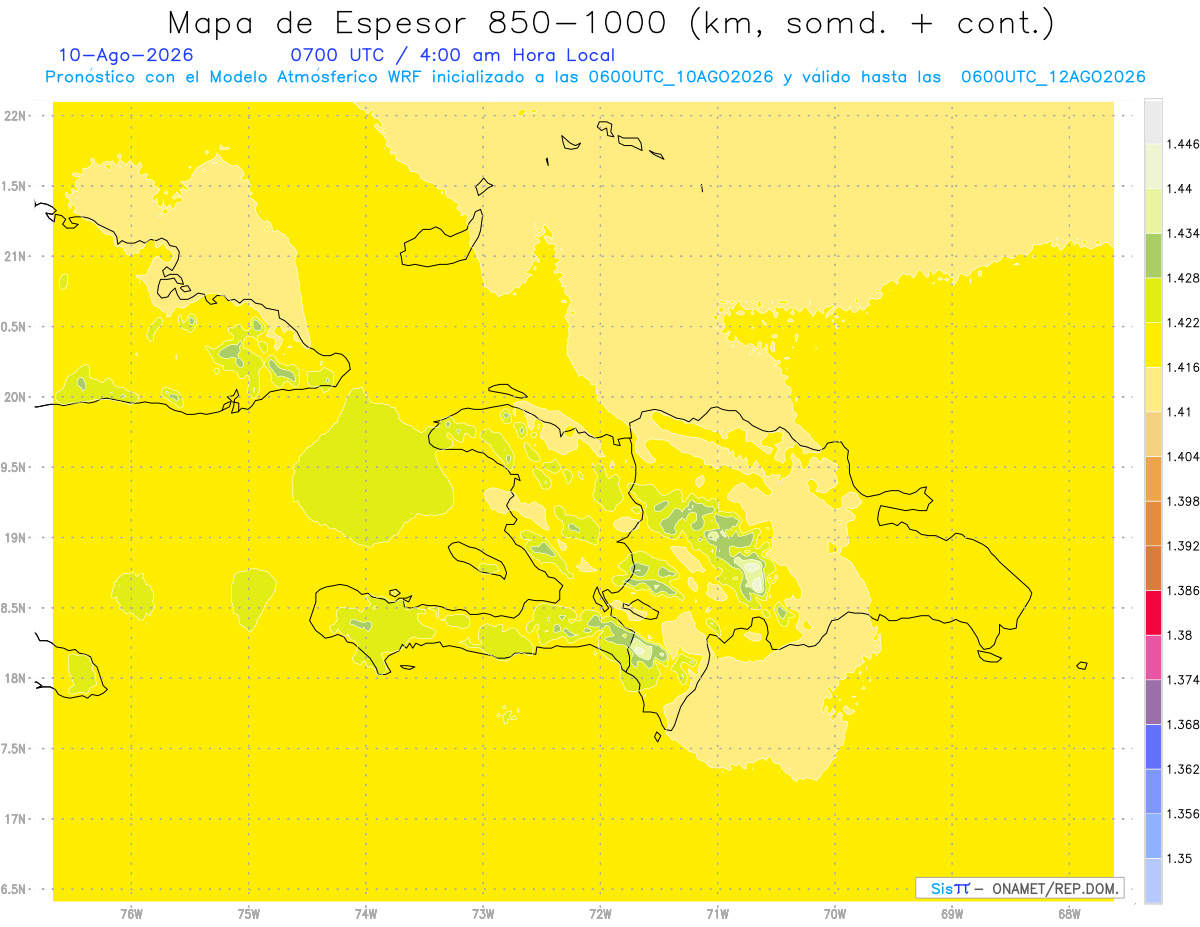Click the legend value '1.398'
This screenshot has height=927, width=1200.
1182,501
